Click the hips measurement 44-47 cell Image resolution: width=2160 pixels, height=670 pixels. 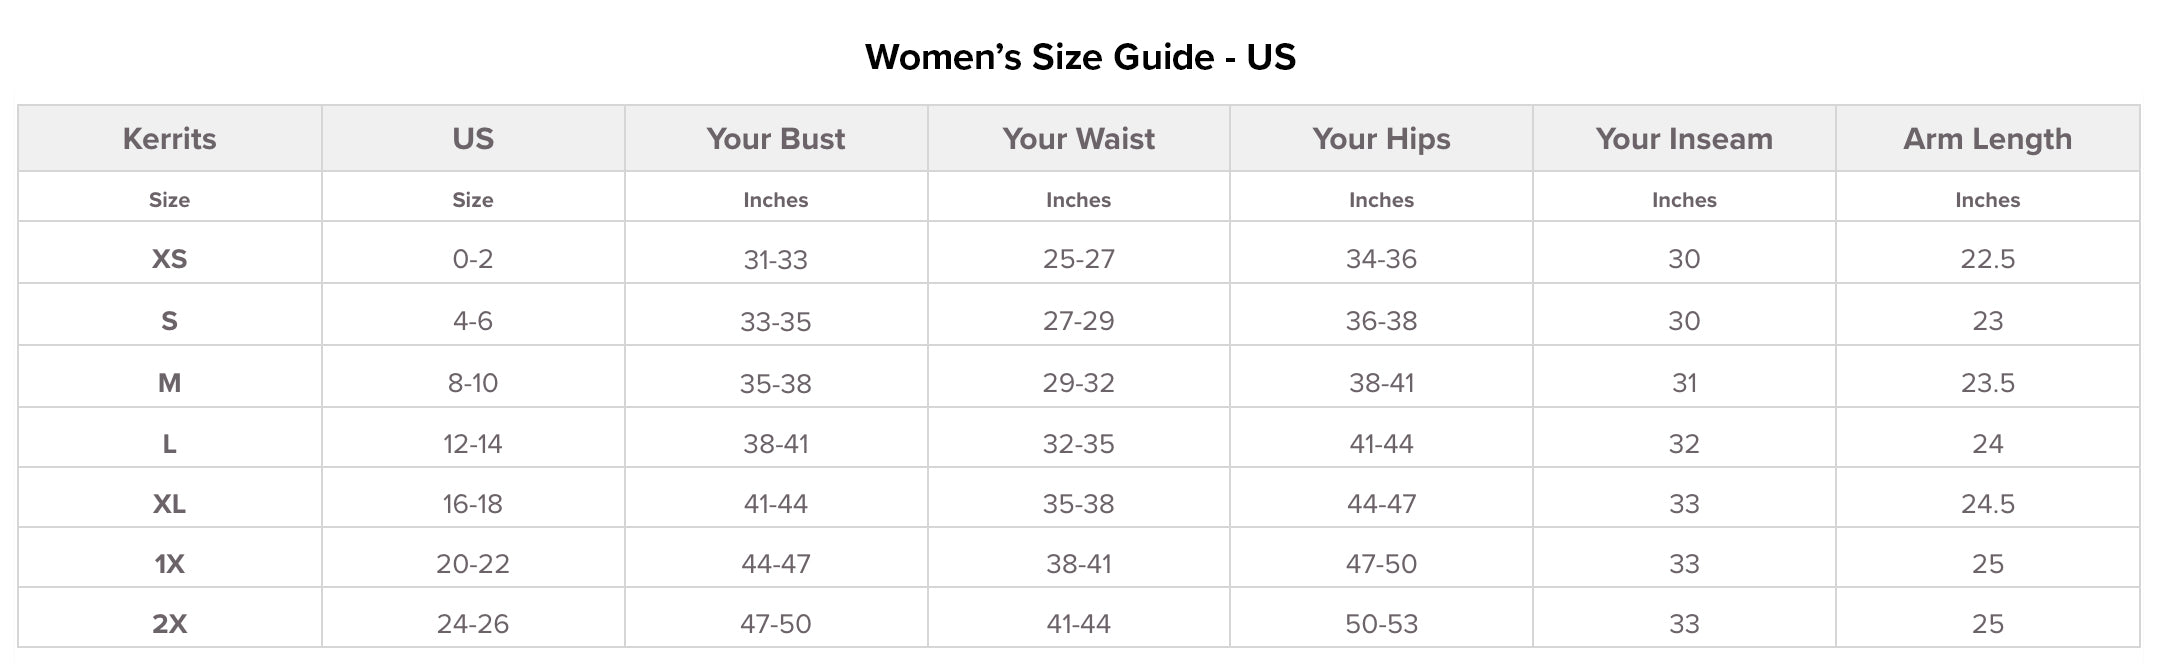coord(1381,504)
